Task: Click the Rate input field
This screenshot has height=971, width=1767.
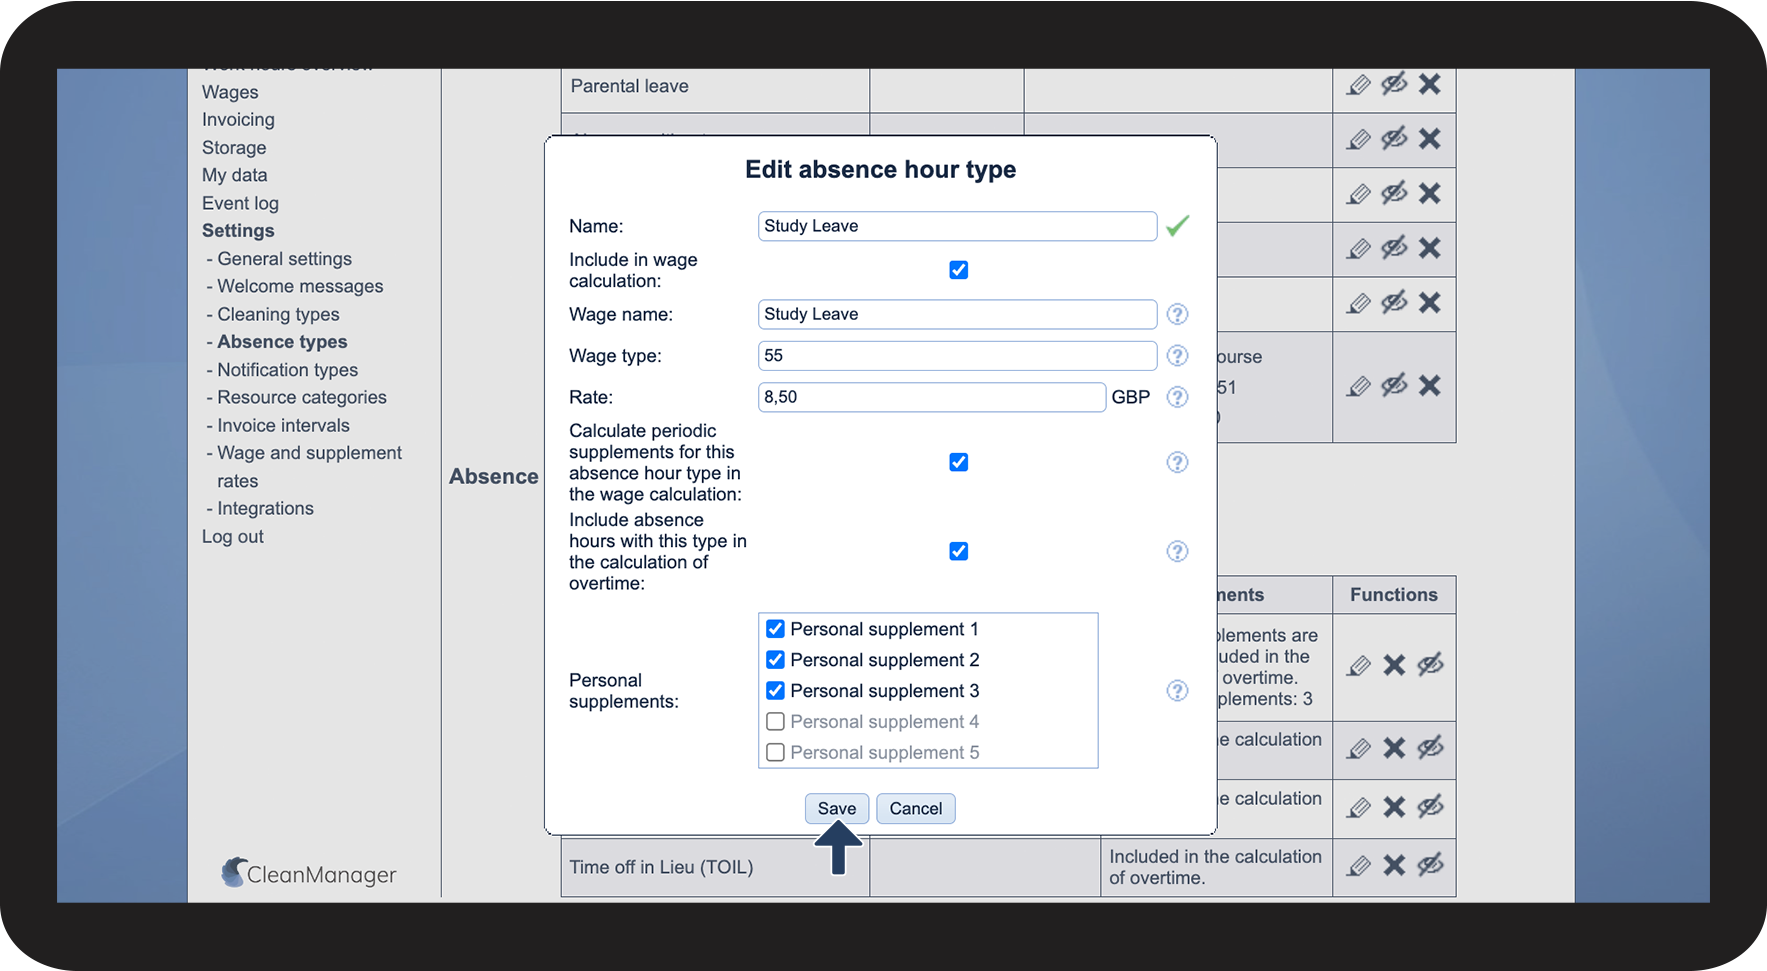Action: coord(931,397)
